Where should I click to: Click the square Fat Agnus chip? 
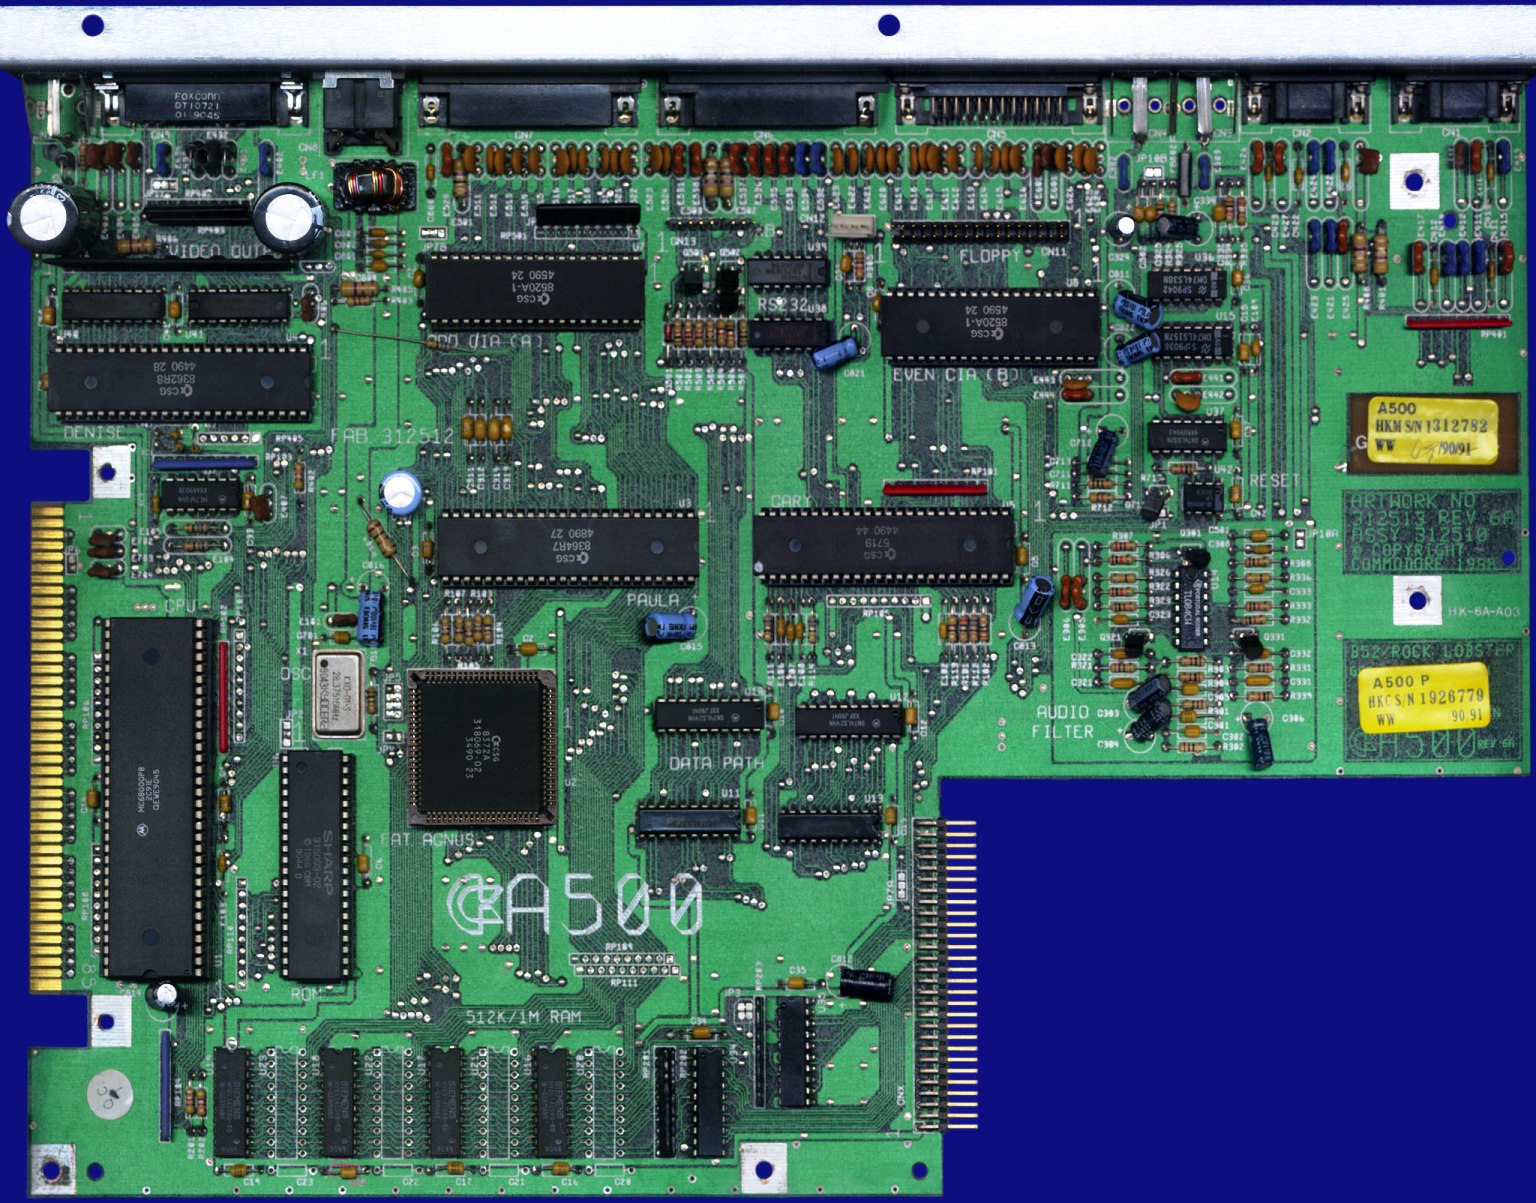(x=483, y=746)
